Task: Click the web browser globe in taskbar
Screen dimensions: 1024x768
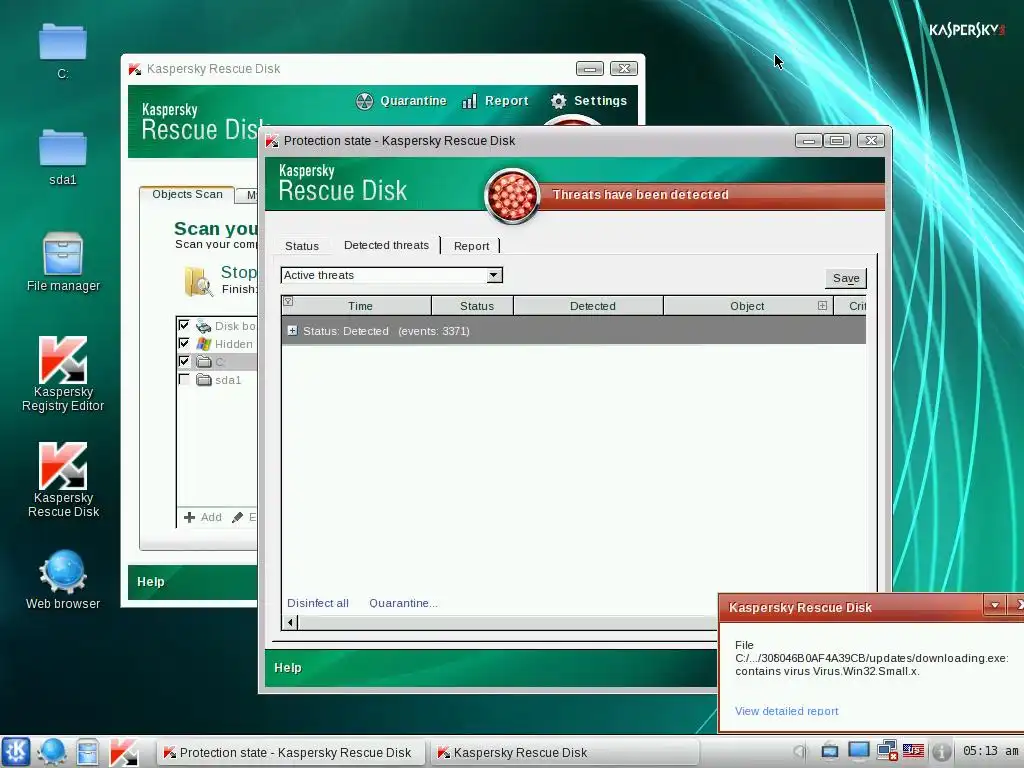Action: point(52,752)
